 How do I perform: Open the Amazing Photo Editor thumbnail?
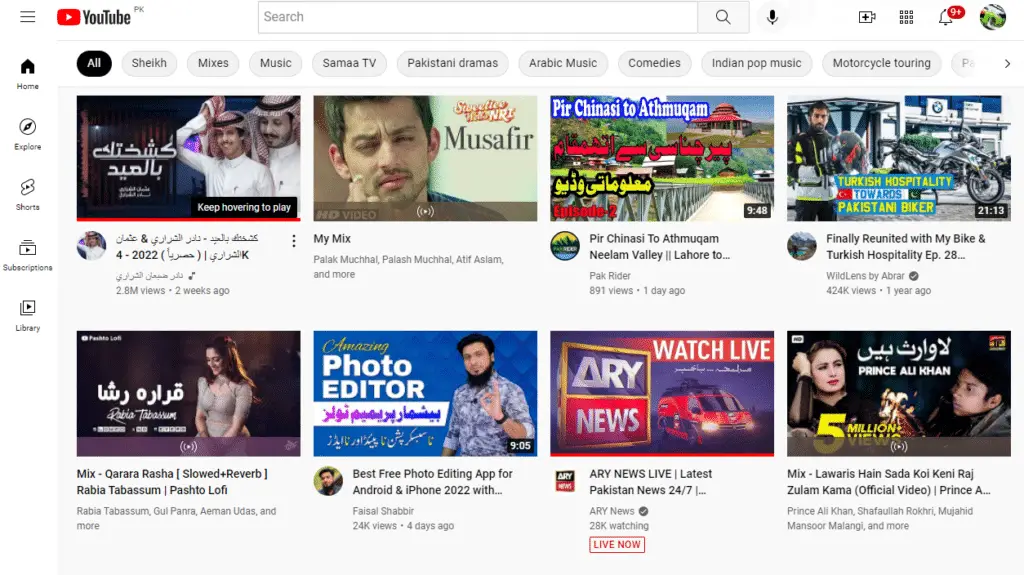pos(425,393)
